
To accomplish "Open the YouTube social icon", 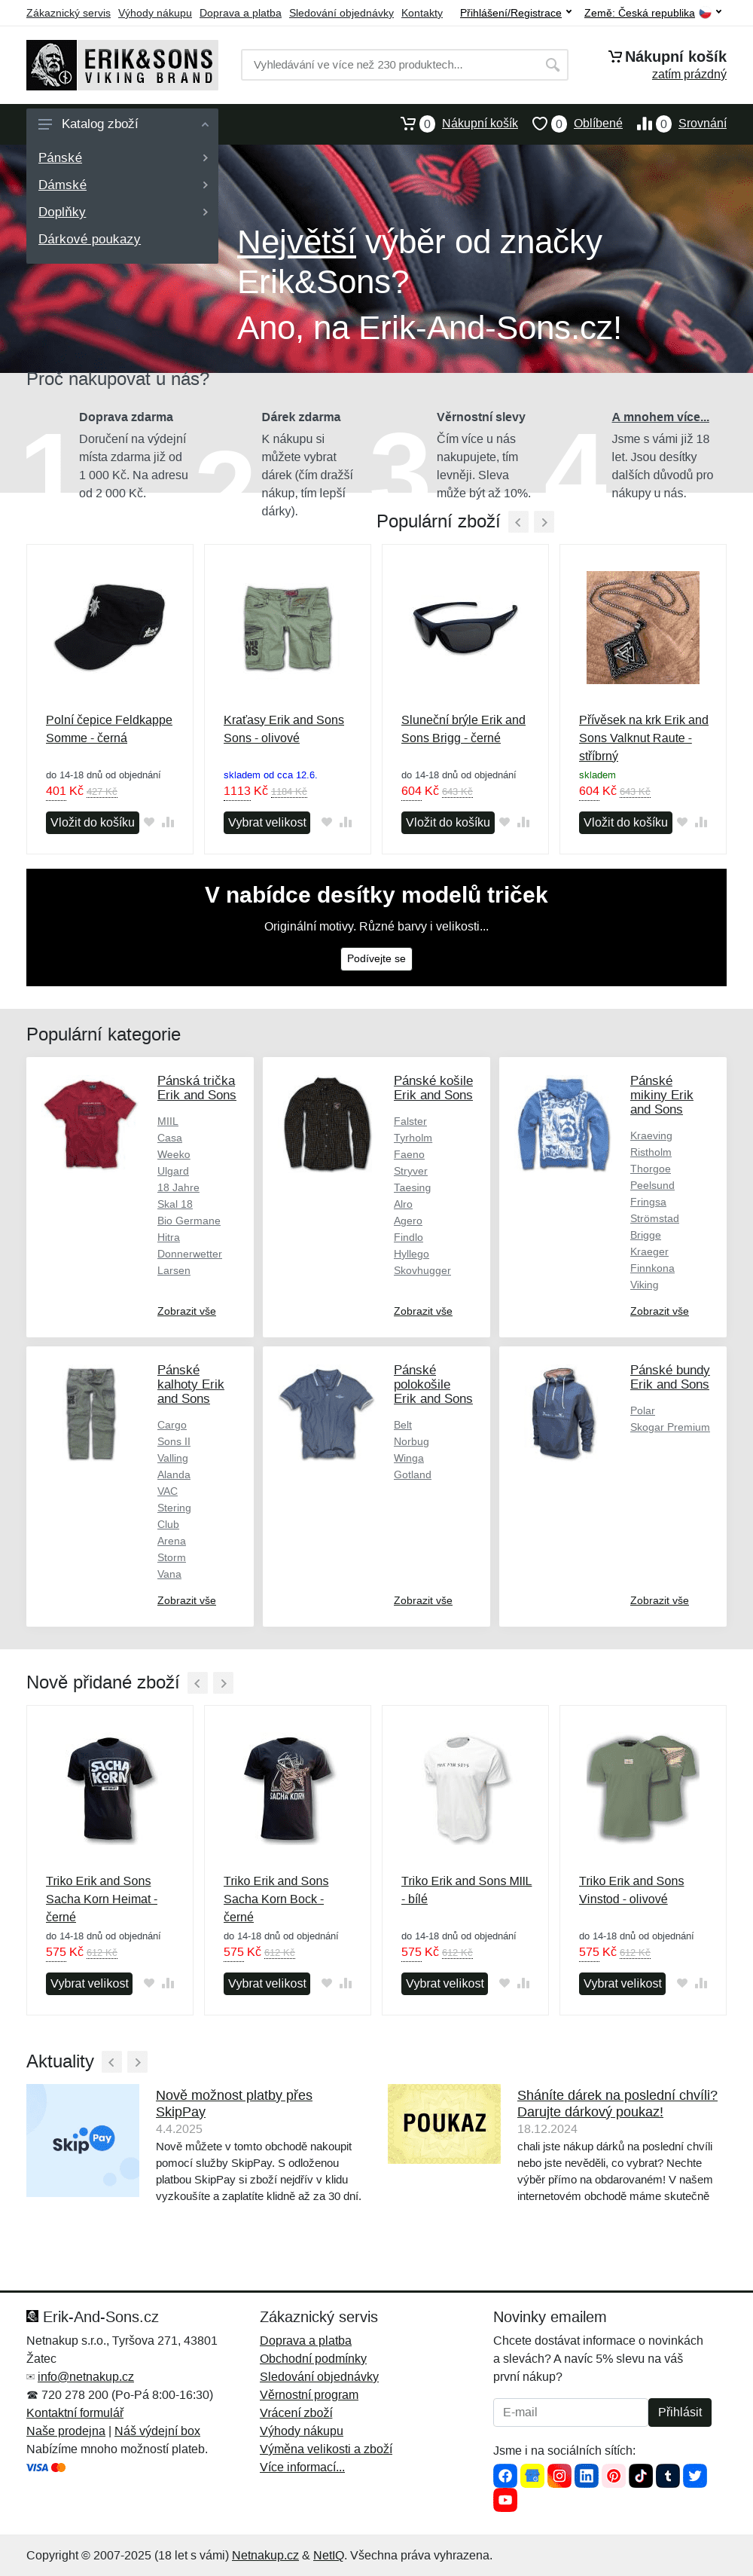I will (505, 2500).
